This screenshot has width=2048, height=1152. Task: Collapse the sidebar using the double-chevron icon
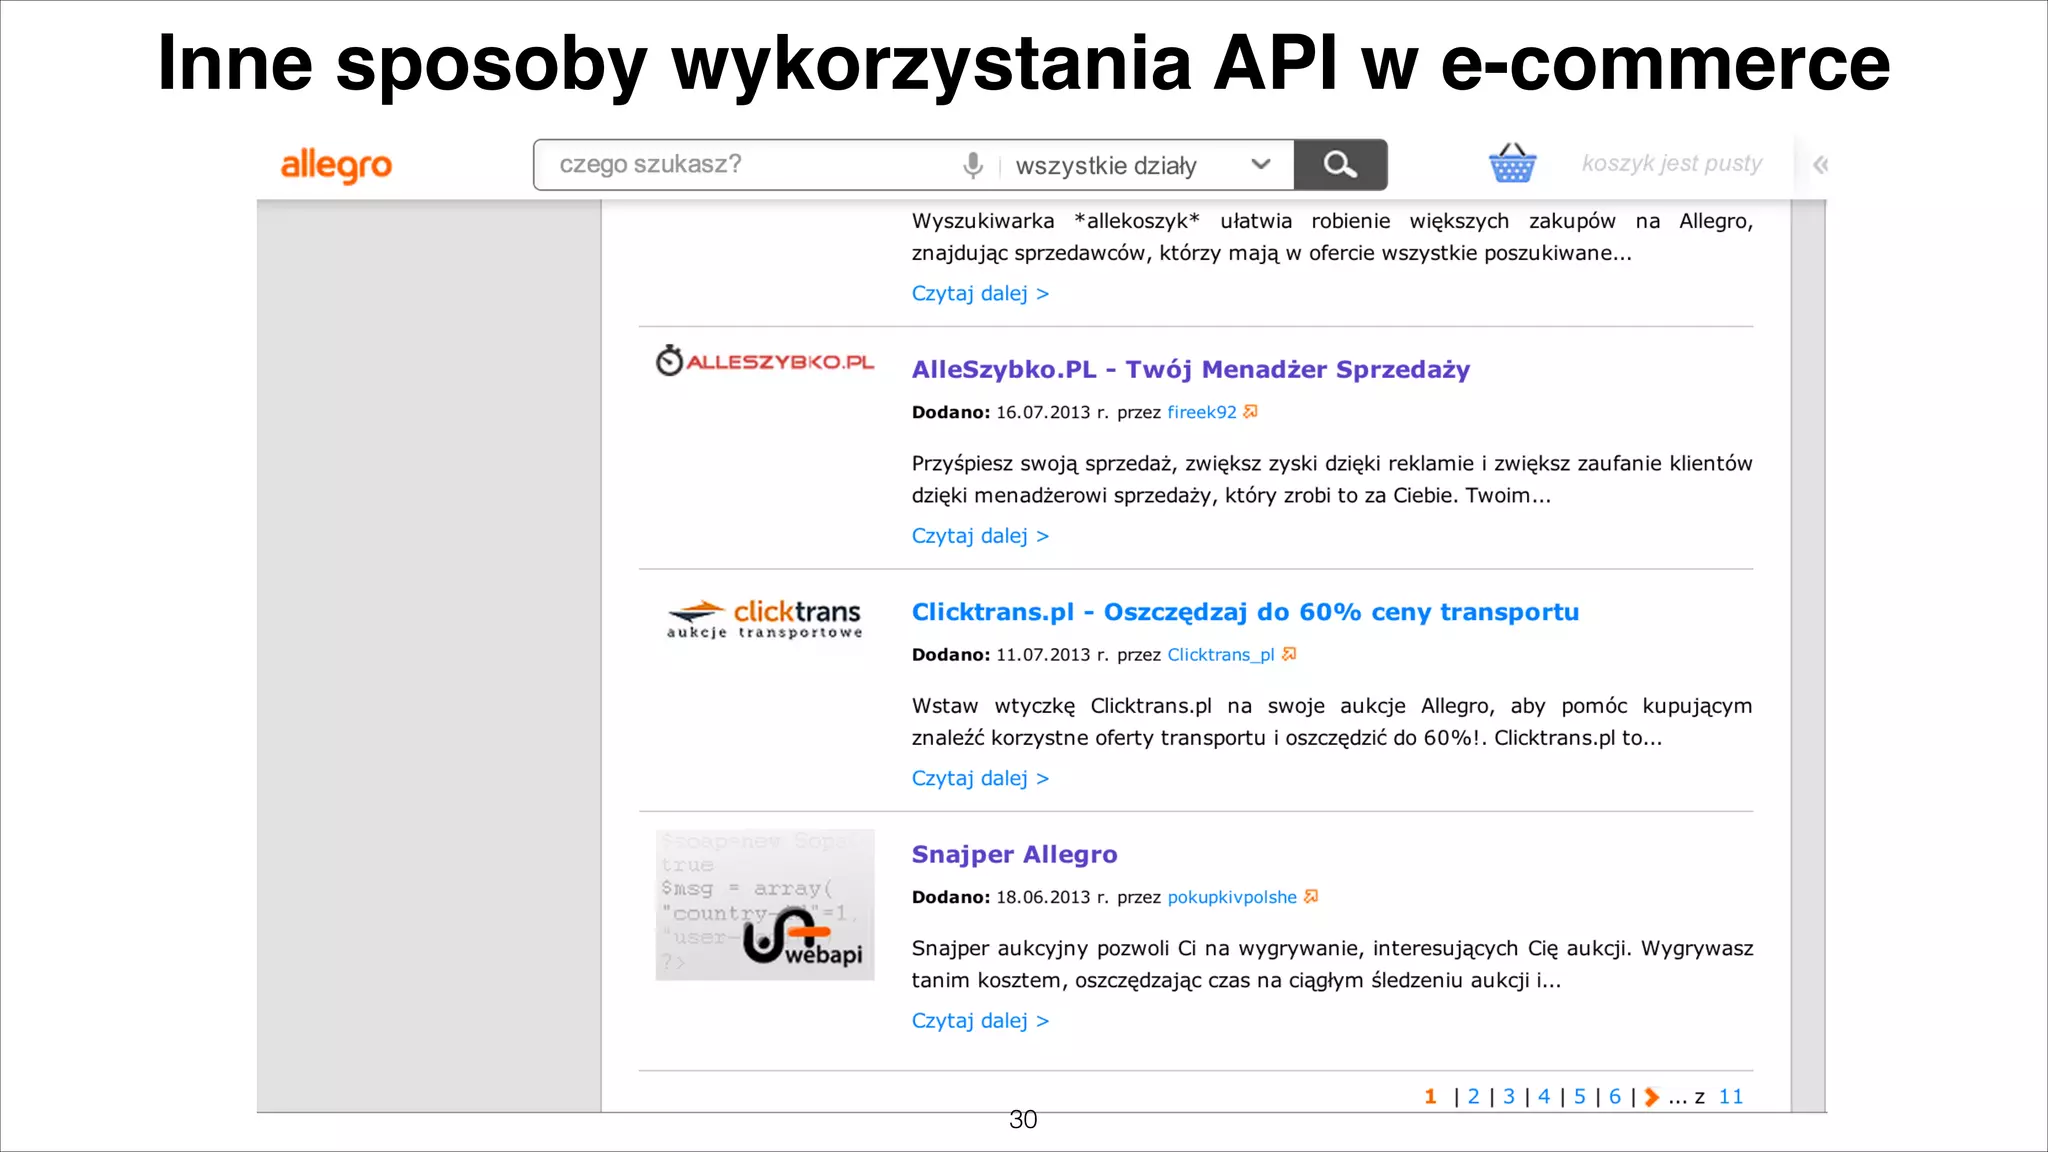point(1820,165)
